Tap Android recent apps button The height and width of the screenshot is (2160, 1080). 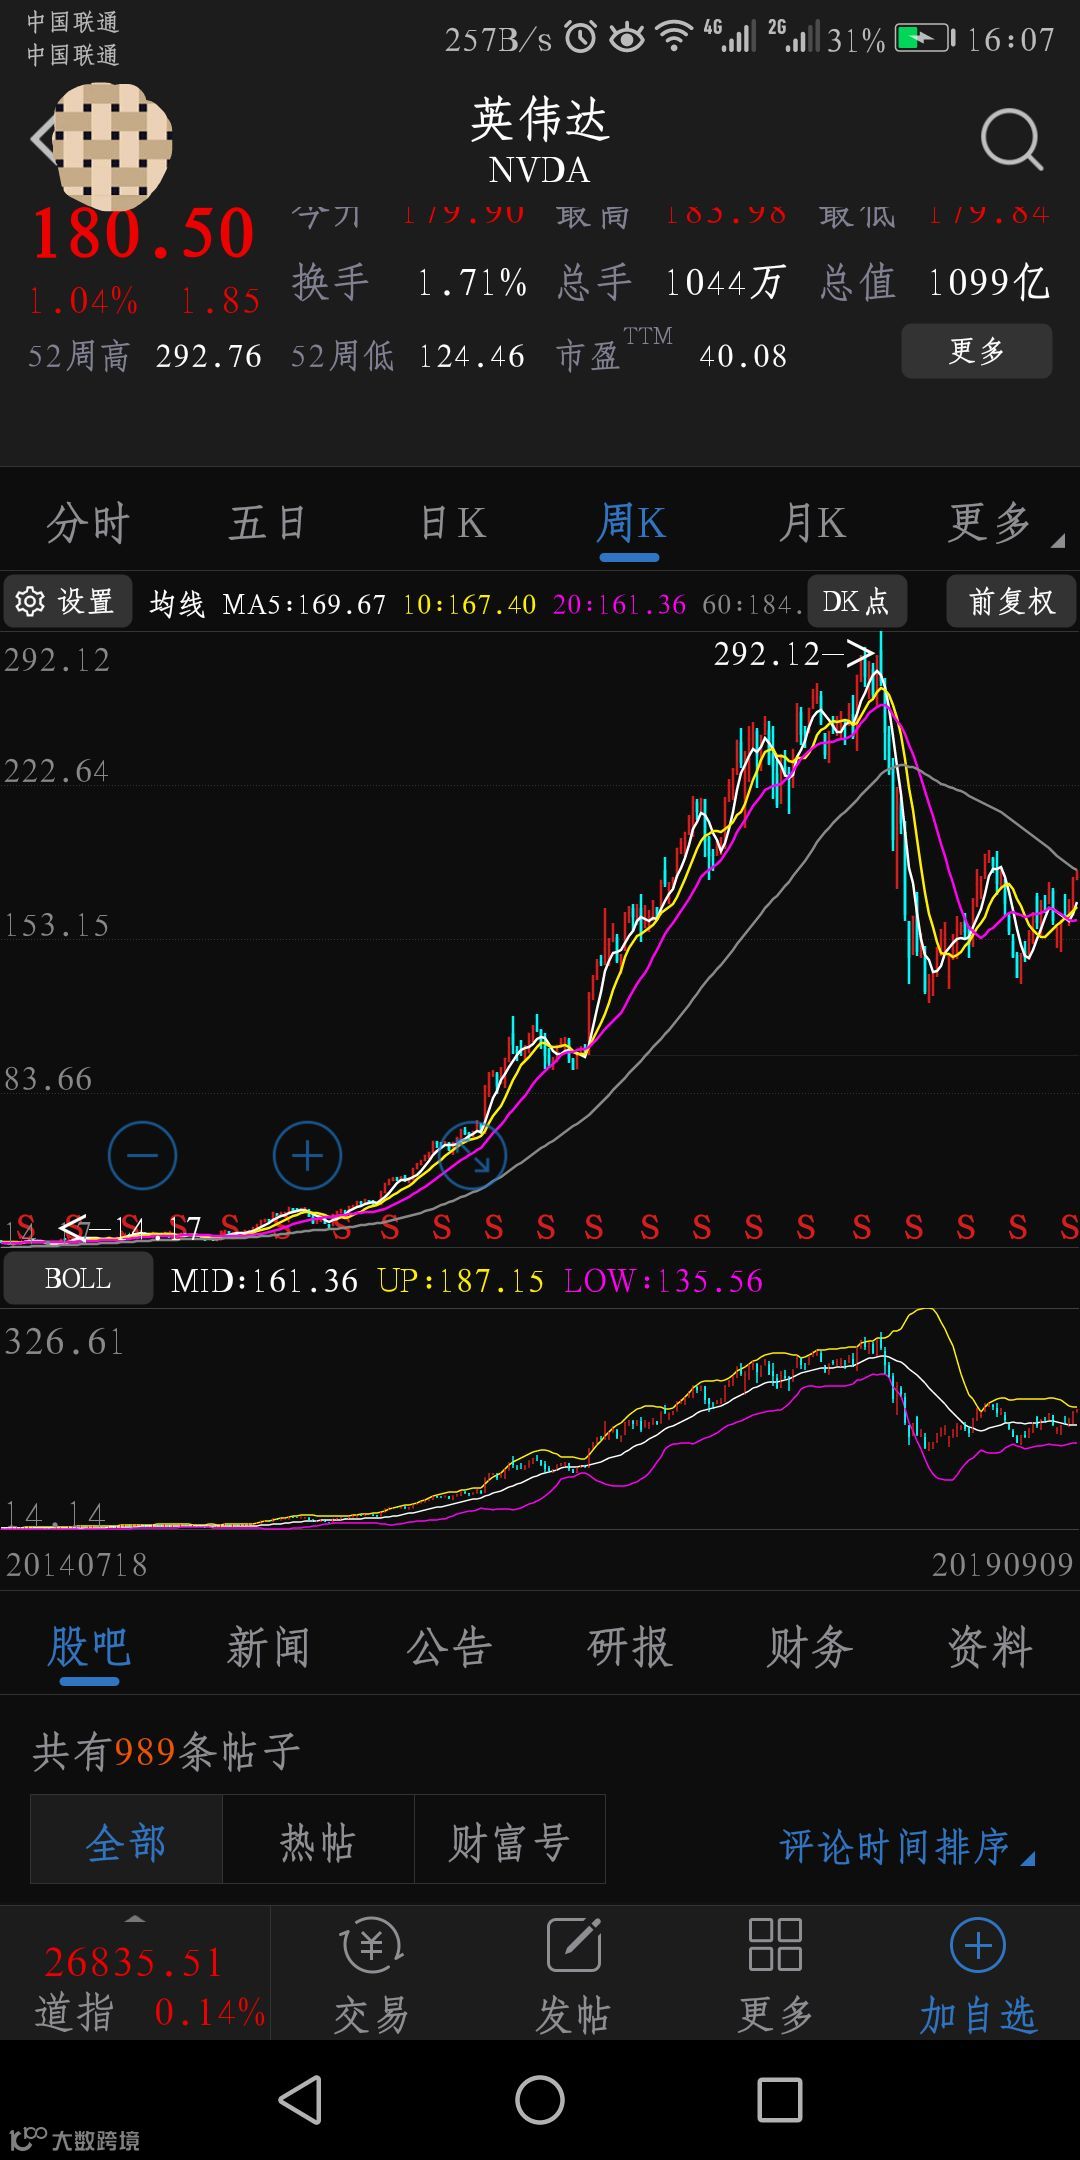pyautogui.click(x=780, y=2099)
